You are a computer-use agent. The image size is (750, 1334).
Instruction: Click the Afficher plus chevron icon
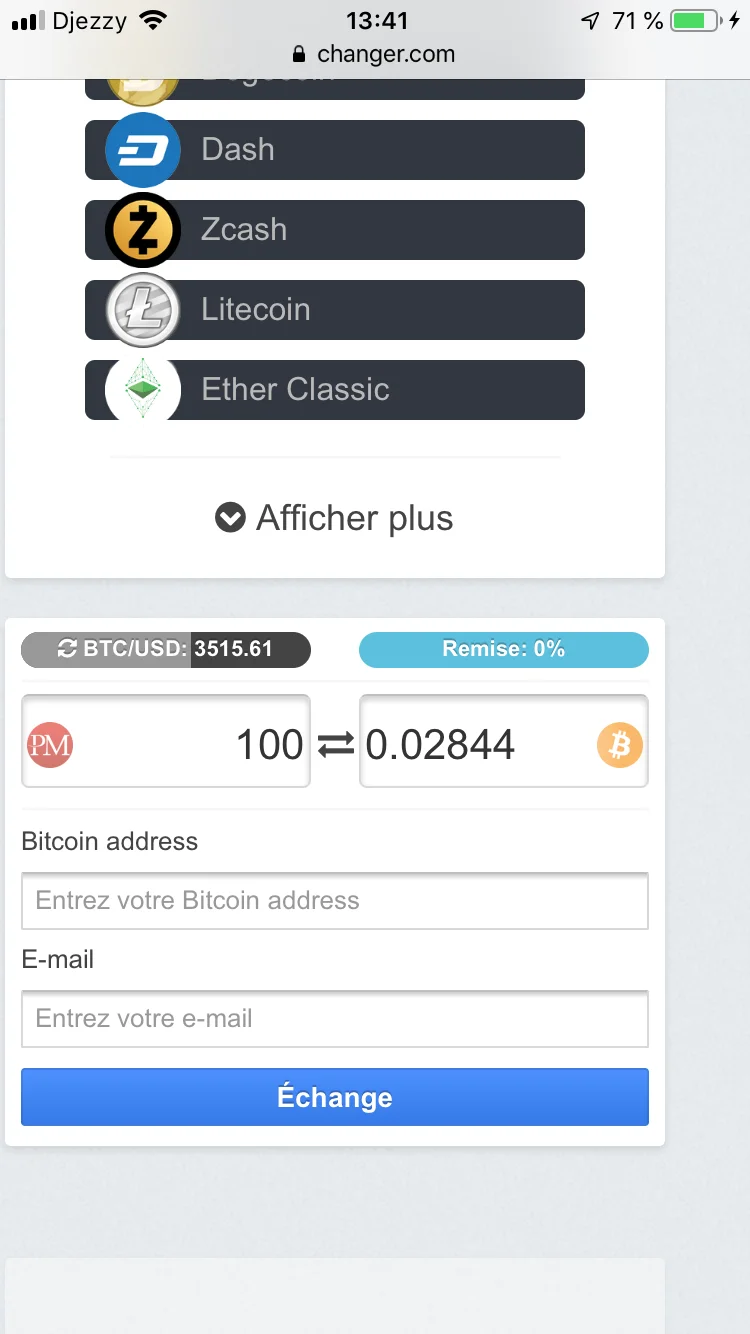(x=230, y=518)
